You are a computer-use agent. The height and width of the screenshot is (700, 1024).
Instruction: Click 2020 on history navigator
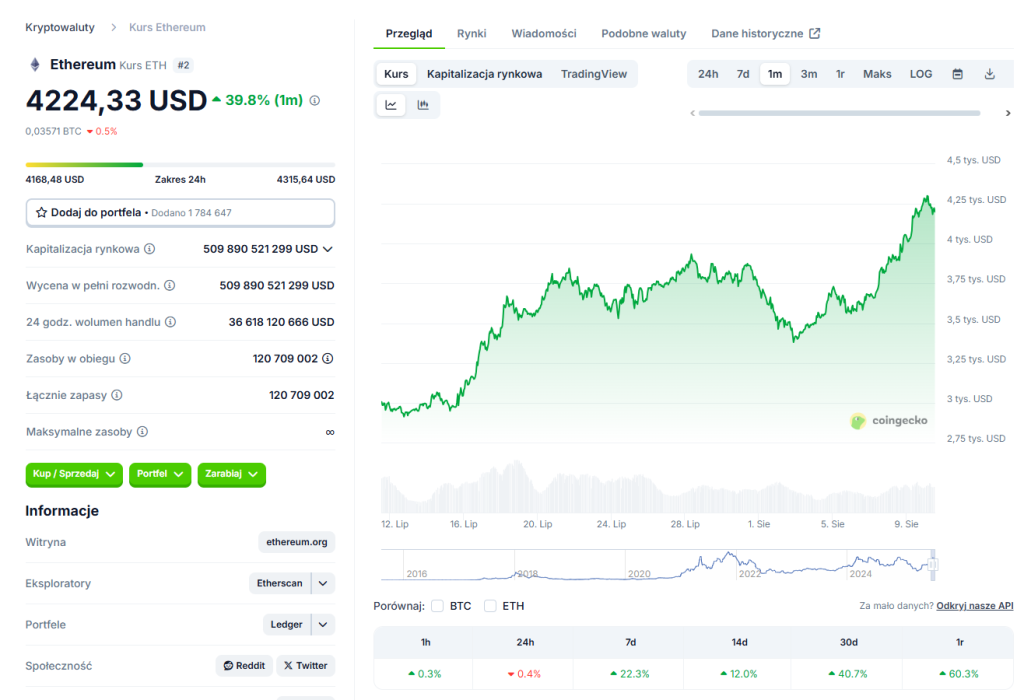(x=639, y=574)
